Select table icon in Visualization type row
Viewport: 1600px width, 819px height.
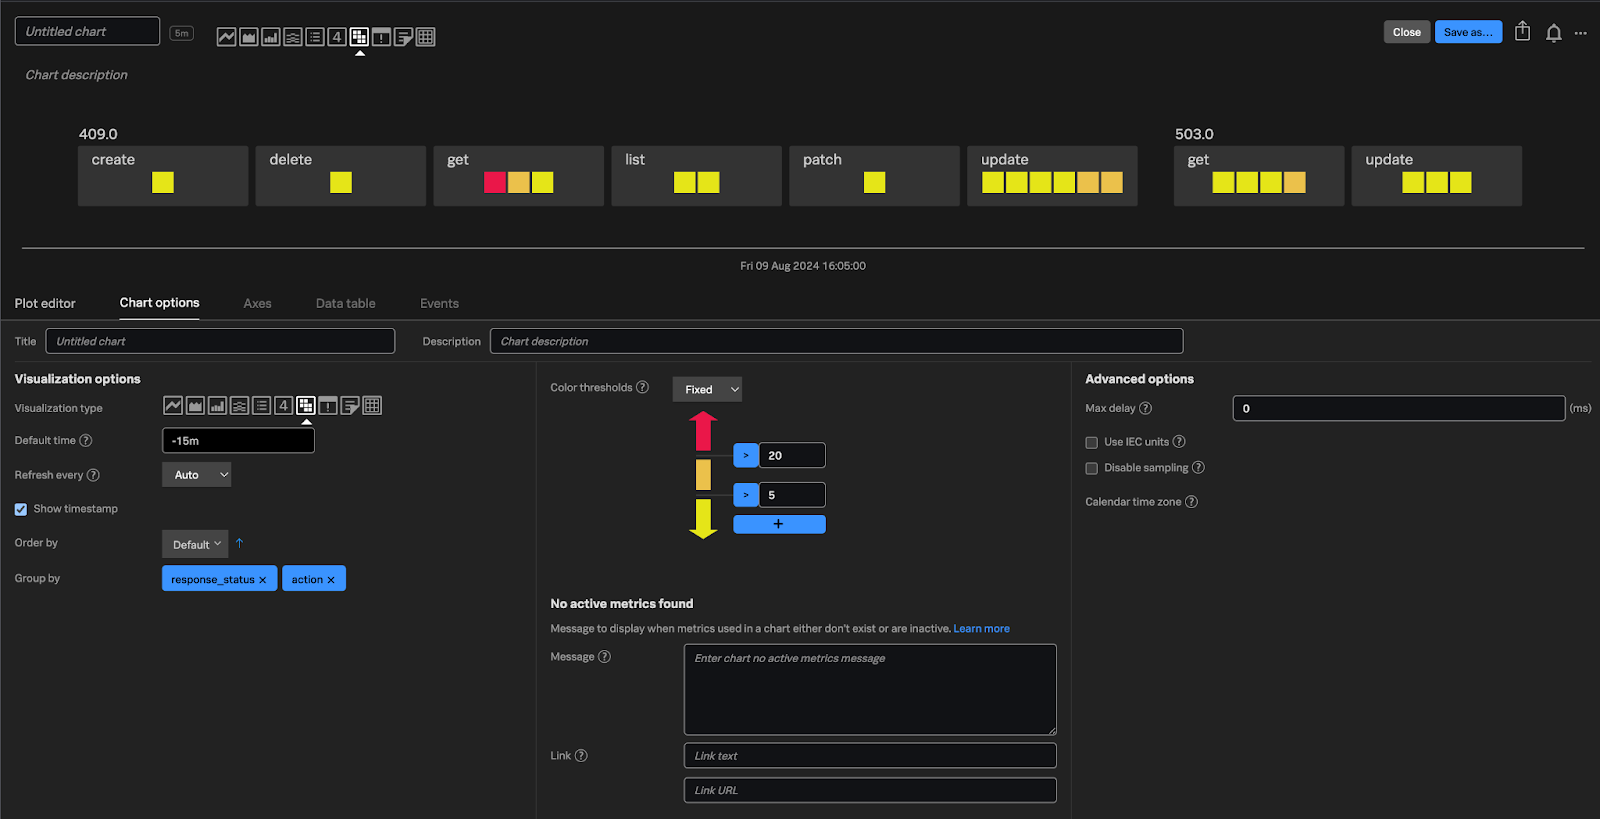372,406
